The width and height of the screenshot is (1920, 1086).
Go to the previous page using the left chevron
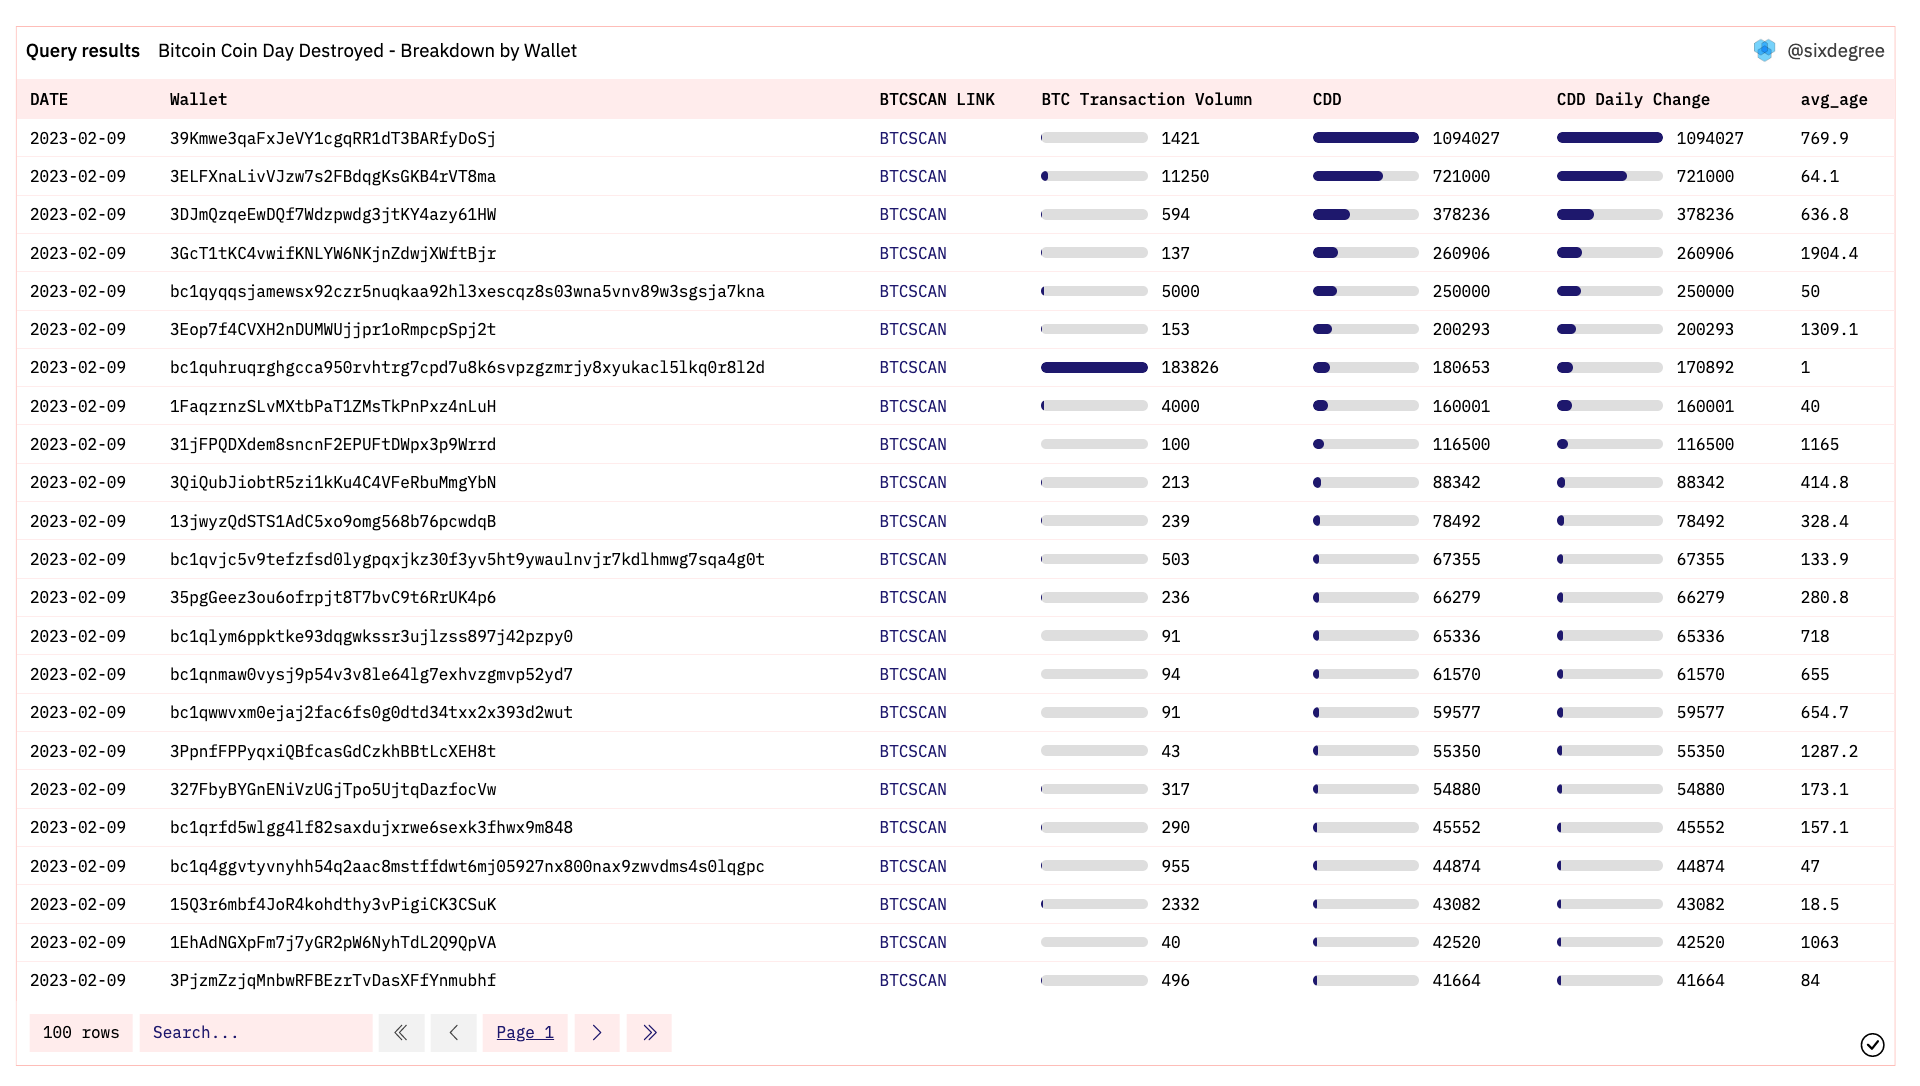click(x=454, y=1033)
